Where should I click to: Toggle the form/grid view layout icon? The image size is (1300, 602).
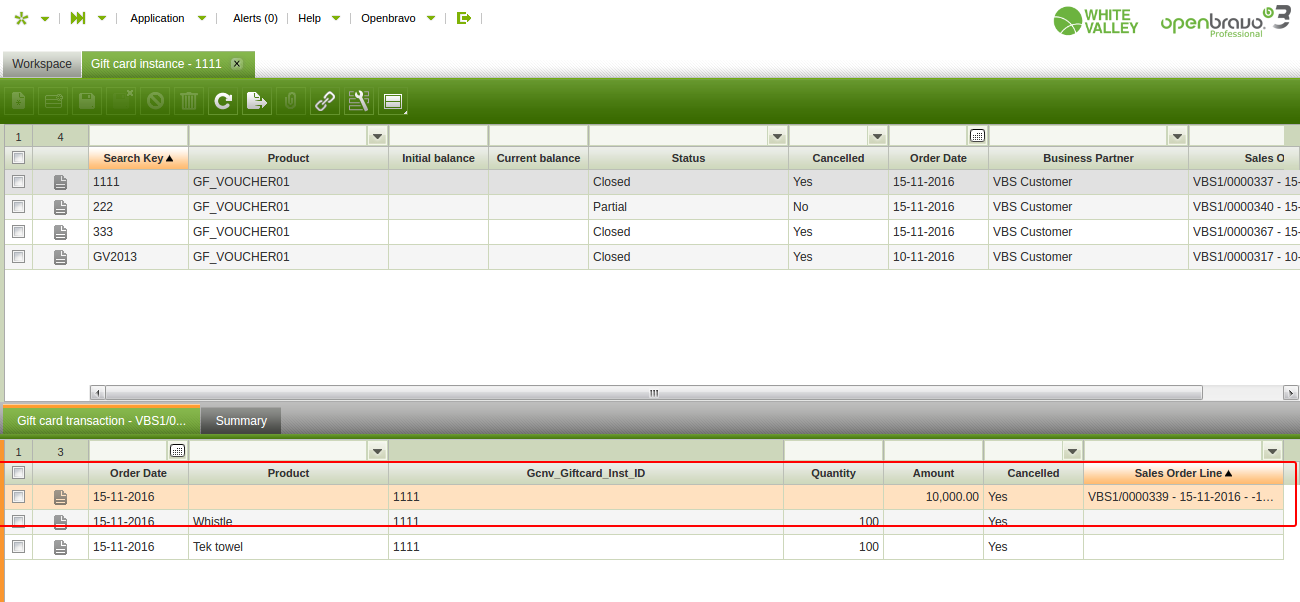392,100
